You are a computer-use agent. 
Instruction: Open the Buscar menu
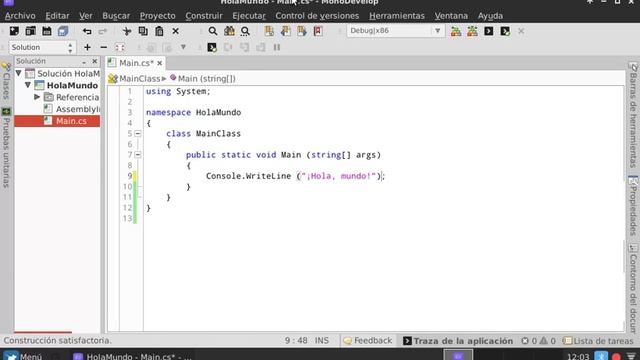116,16
